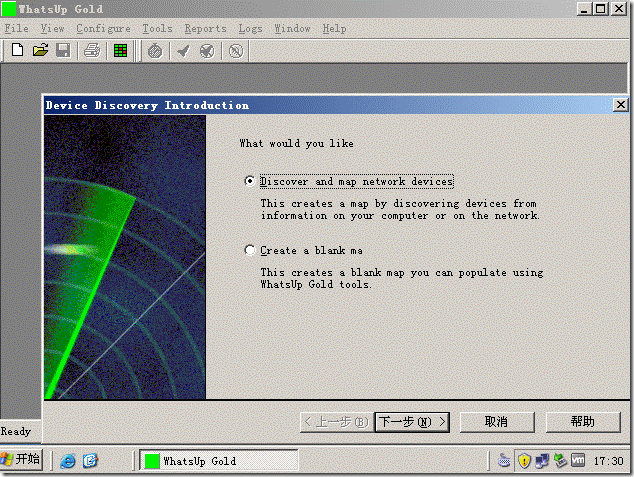Click the 上一步 (B) back button
The width and height of the screenshot is (634, 477).
coord(336,422)
